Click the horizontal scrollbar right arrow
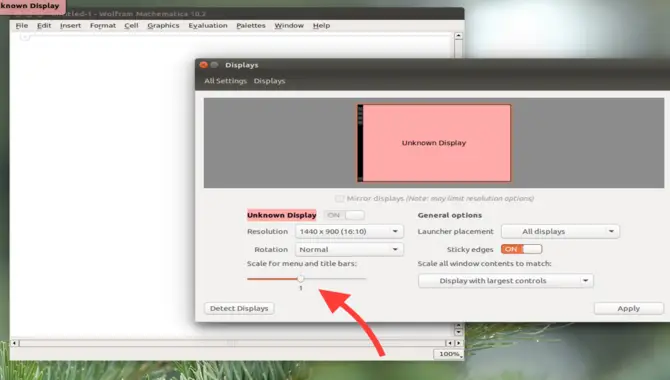The width and height of the screenshot is (670, 380). point(458,343)
